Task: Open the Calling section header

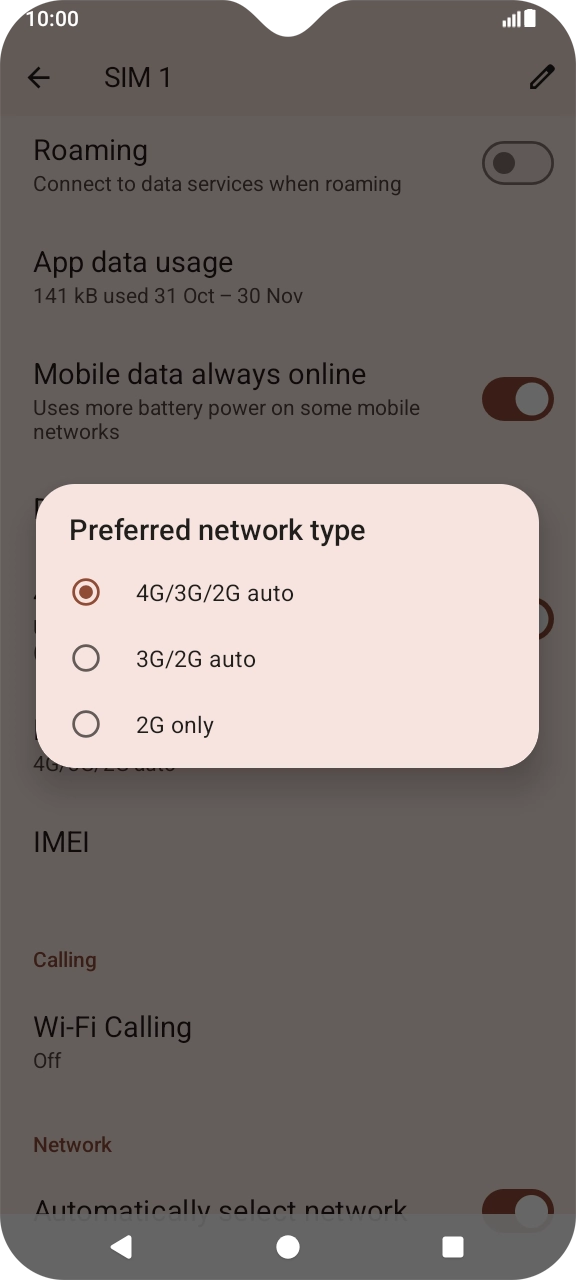Action: (x=64, y=959)
